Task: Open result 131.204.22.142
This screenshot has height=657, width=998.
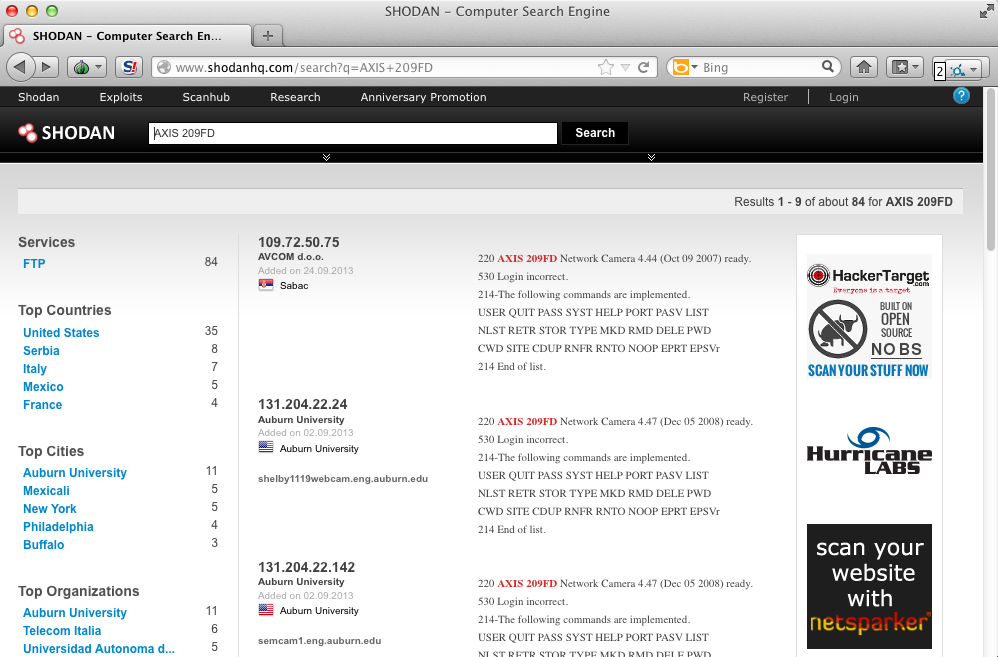Action: [306, 567]
